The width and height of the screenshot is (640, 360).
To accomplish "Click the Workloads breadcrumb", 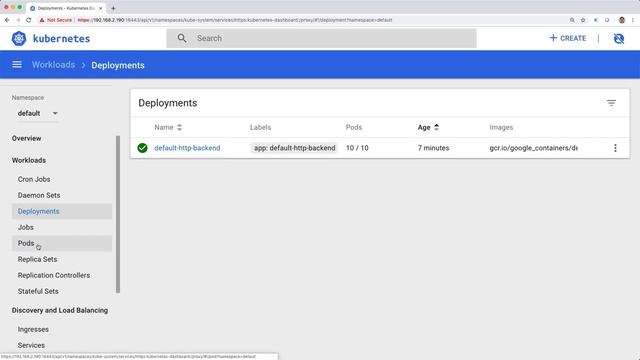I will [53, 65].
